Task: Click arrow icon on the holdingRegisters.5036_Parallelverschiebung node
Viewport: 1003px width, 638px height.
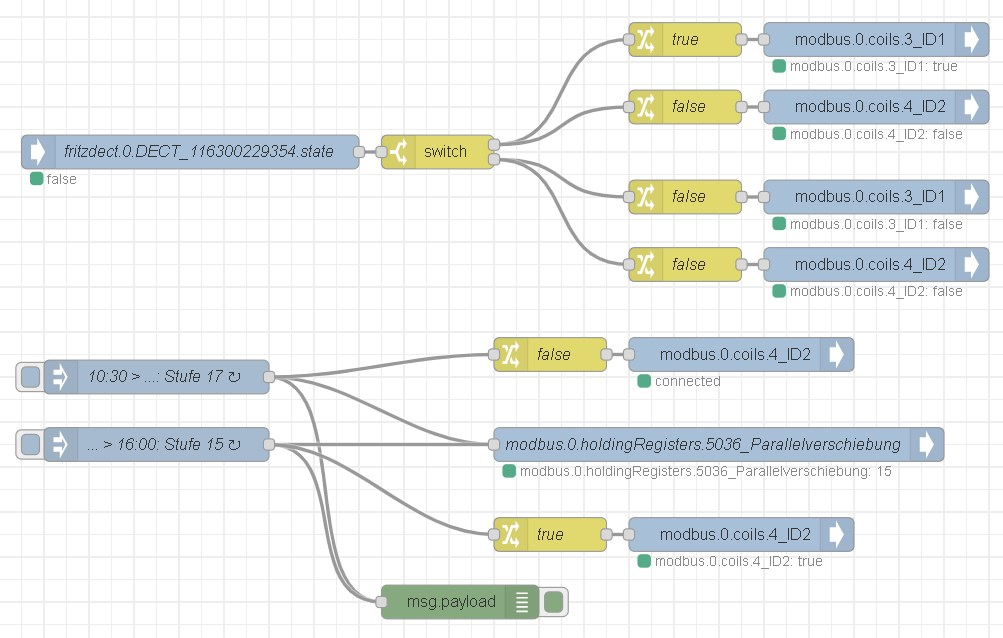Action: pyautogui.click(x=927, y=444)
